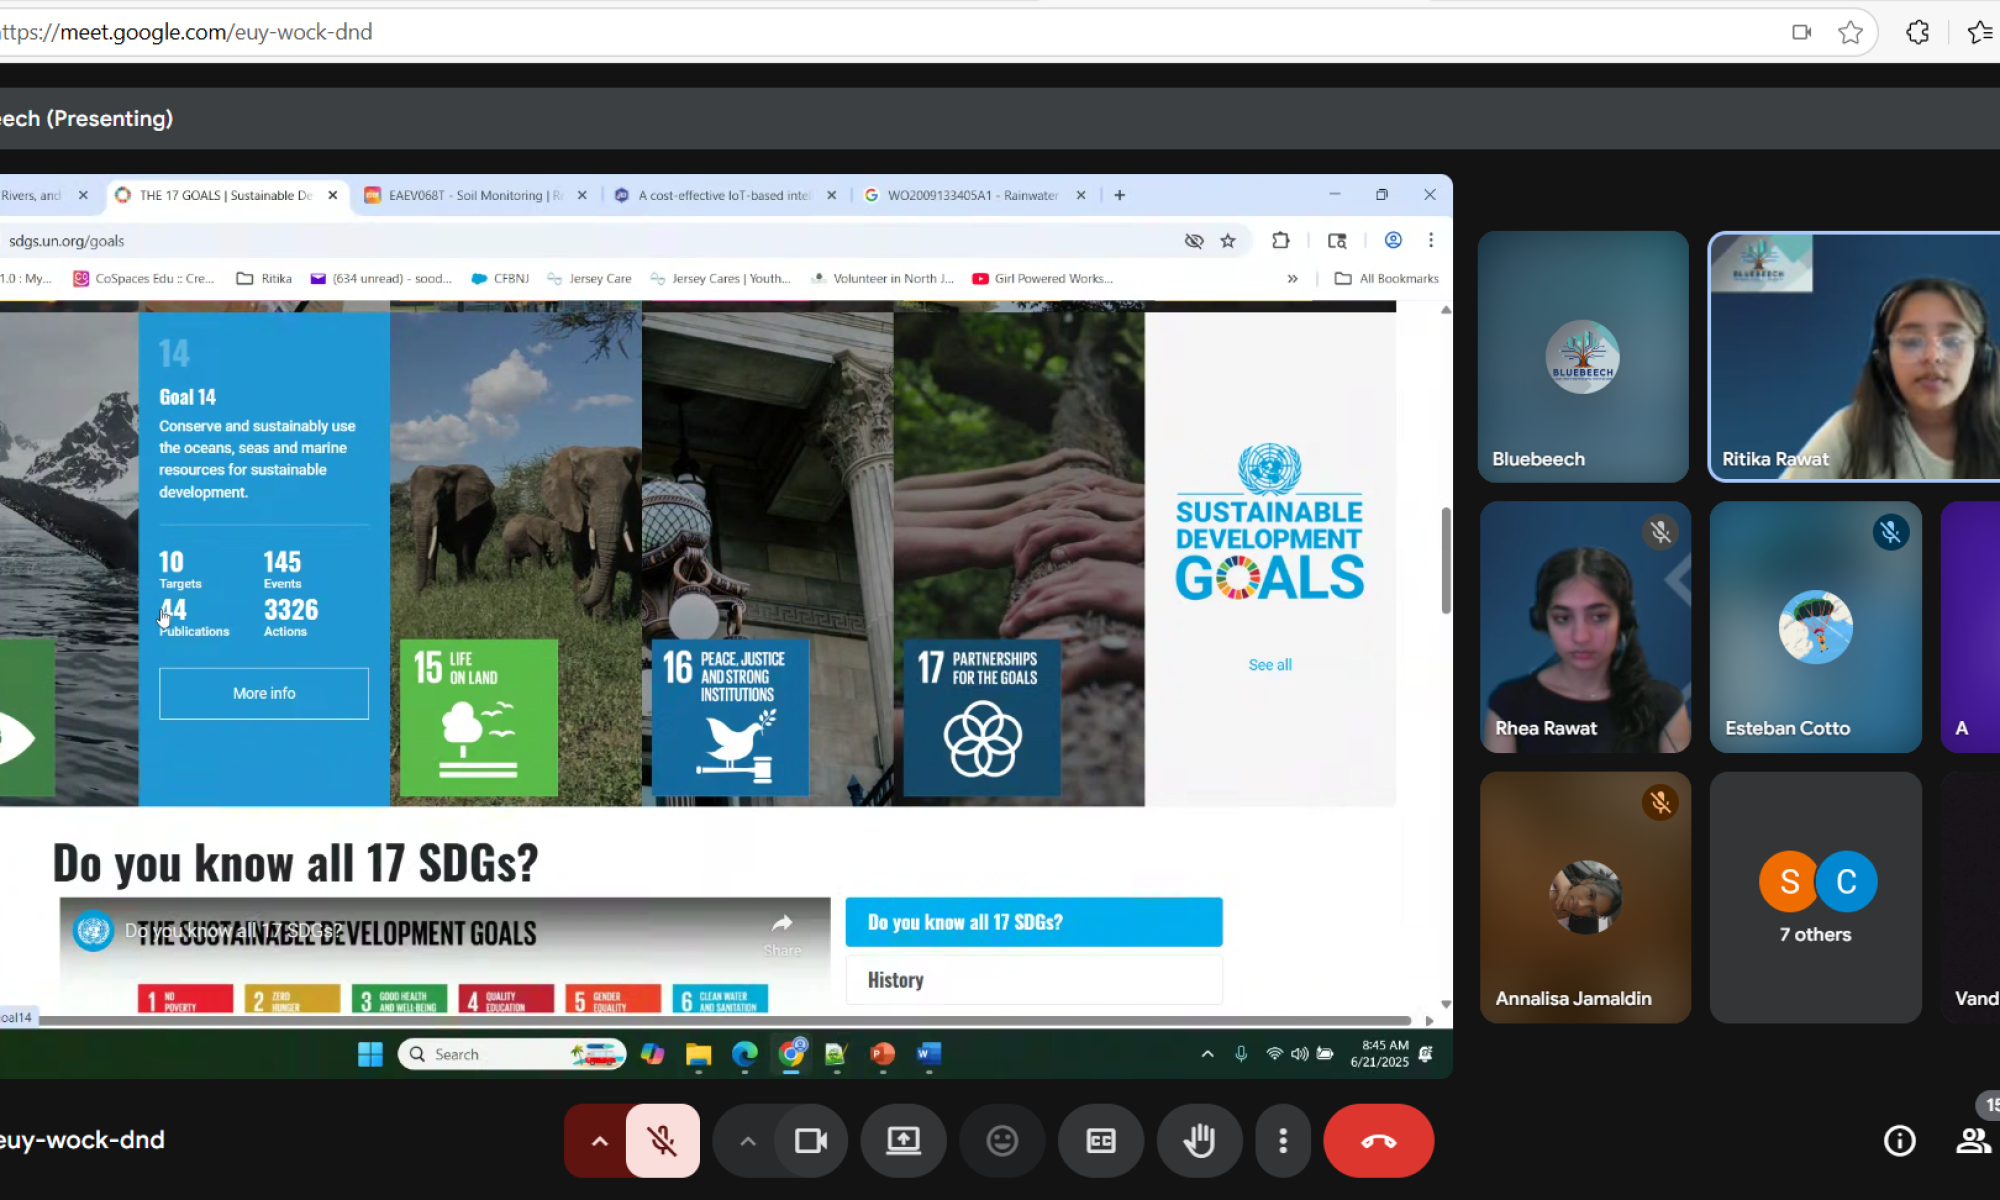
Task: Turn on closed captions
Action: click(1101, 1141)
